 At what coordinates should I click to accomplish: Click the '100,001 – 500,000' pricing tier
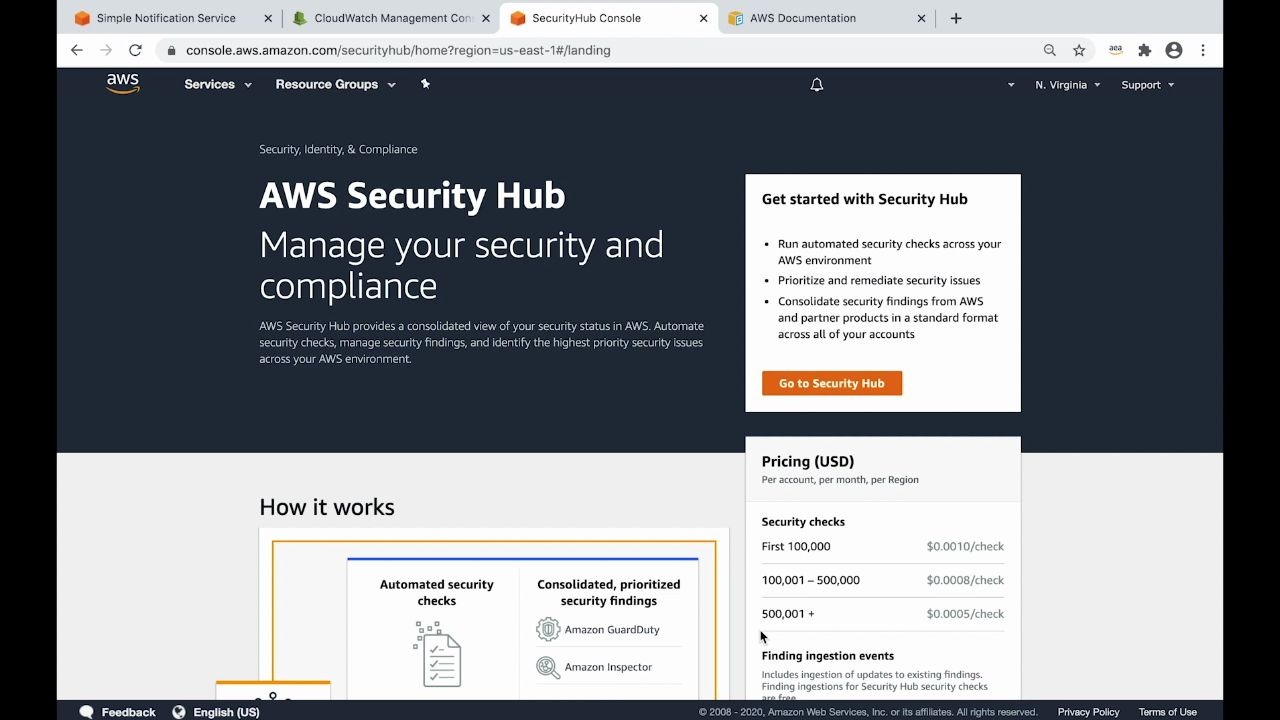tap(811, 580)
